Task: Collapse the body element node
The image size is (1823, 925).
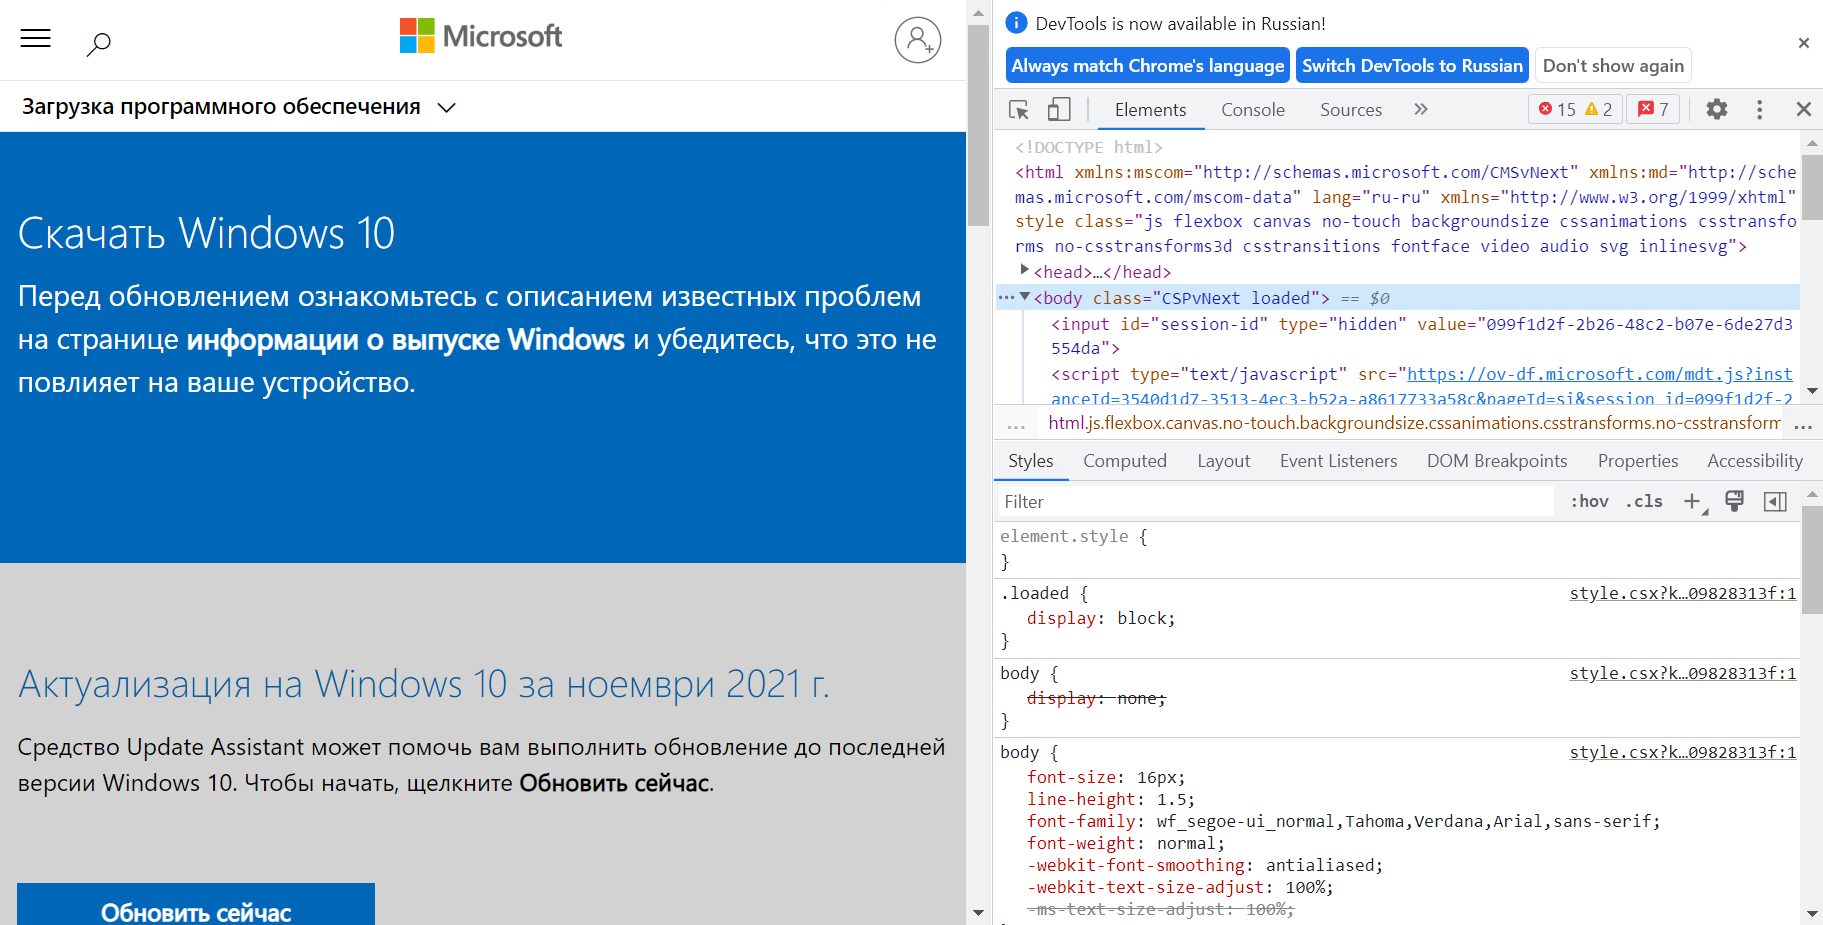Action: pyautogui.click(x=1024, y=297)
